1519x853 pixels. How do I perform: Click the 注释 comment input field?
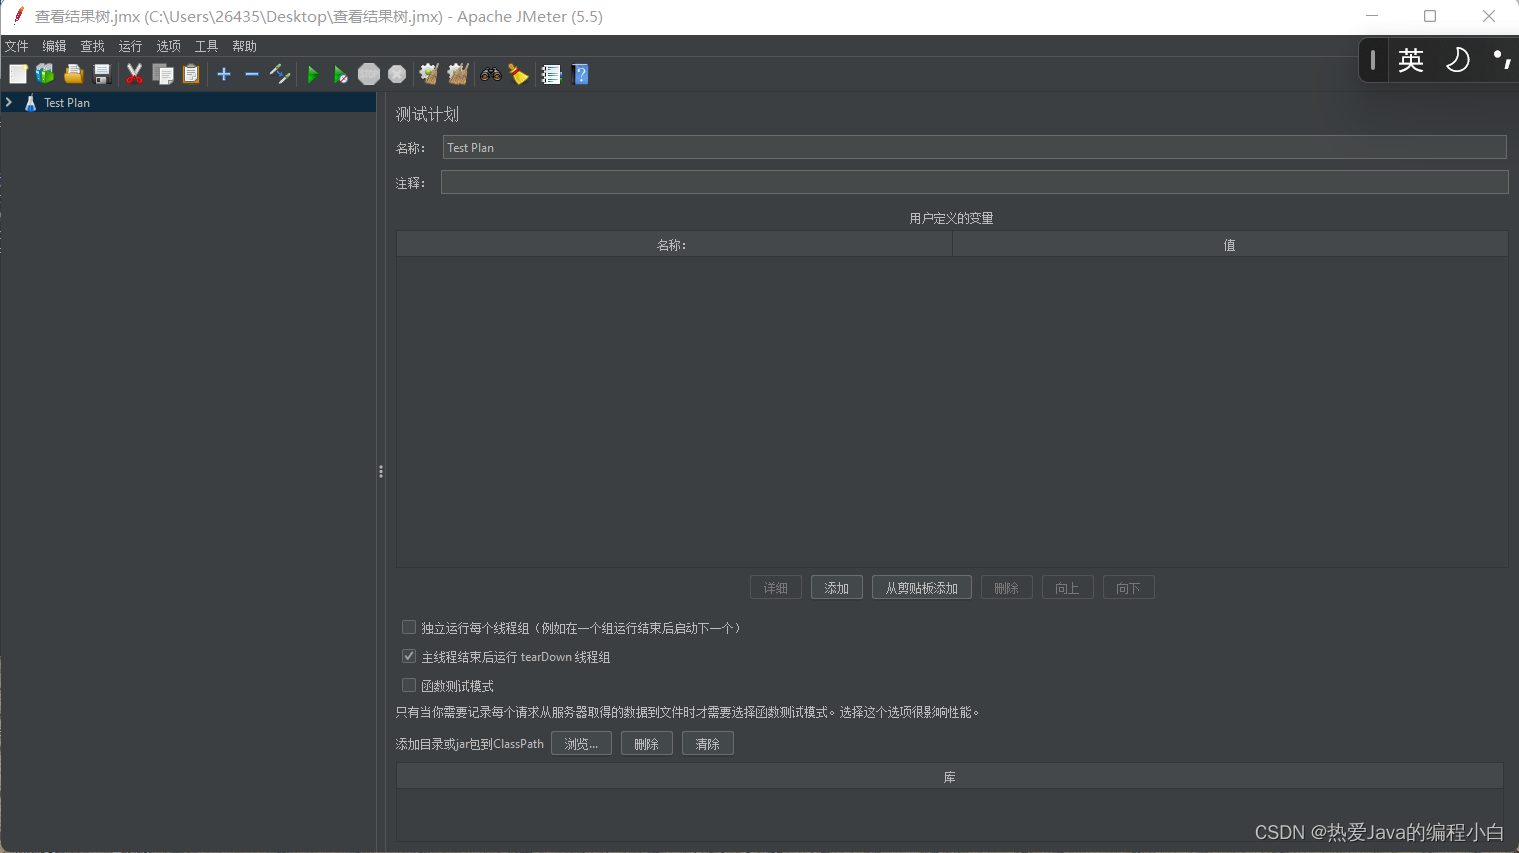point(974,182)
